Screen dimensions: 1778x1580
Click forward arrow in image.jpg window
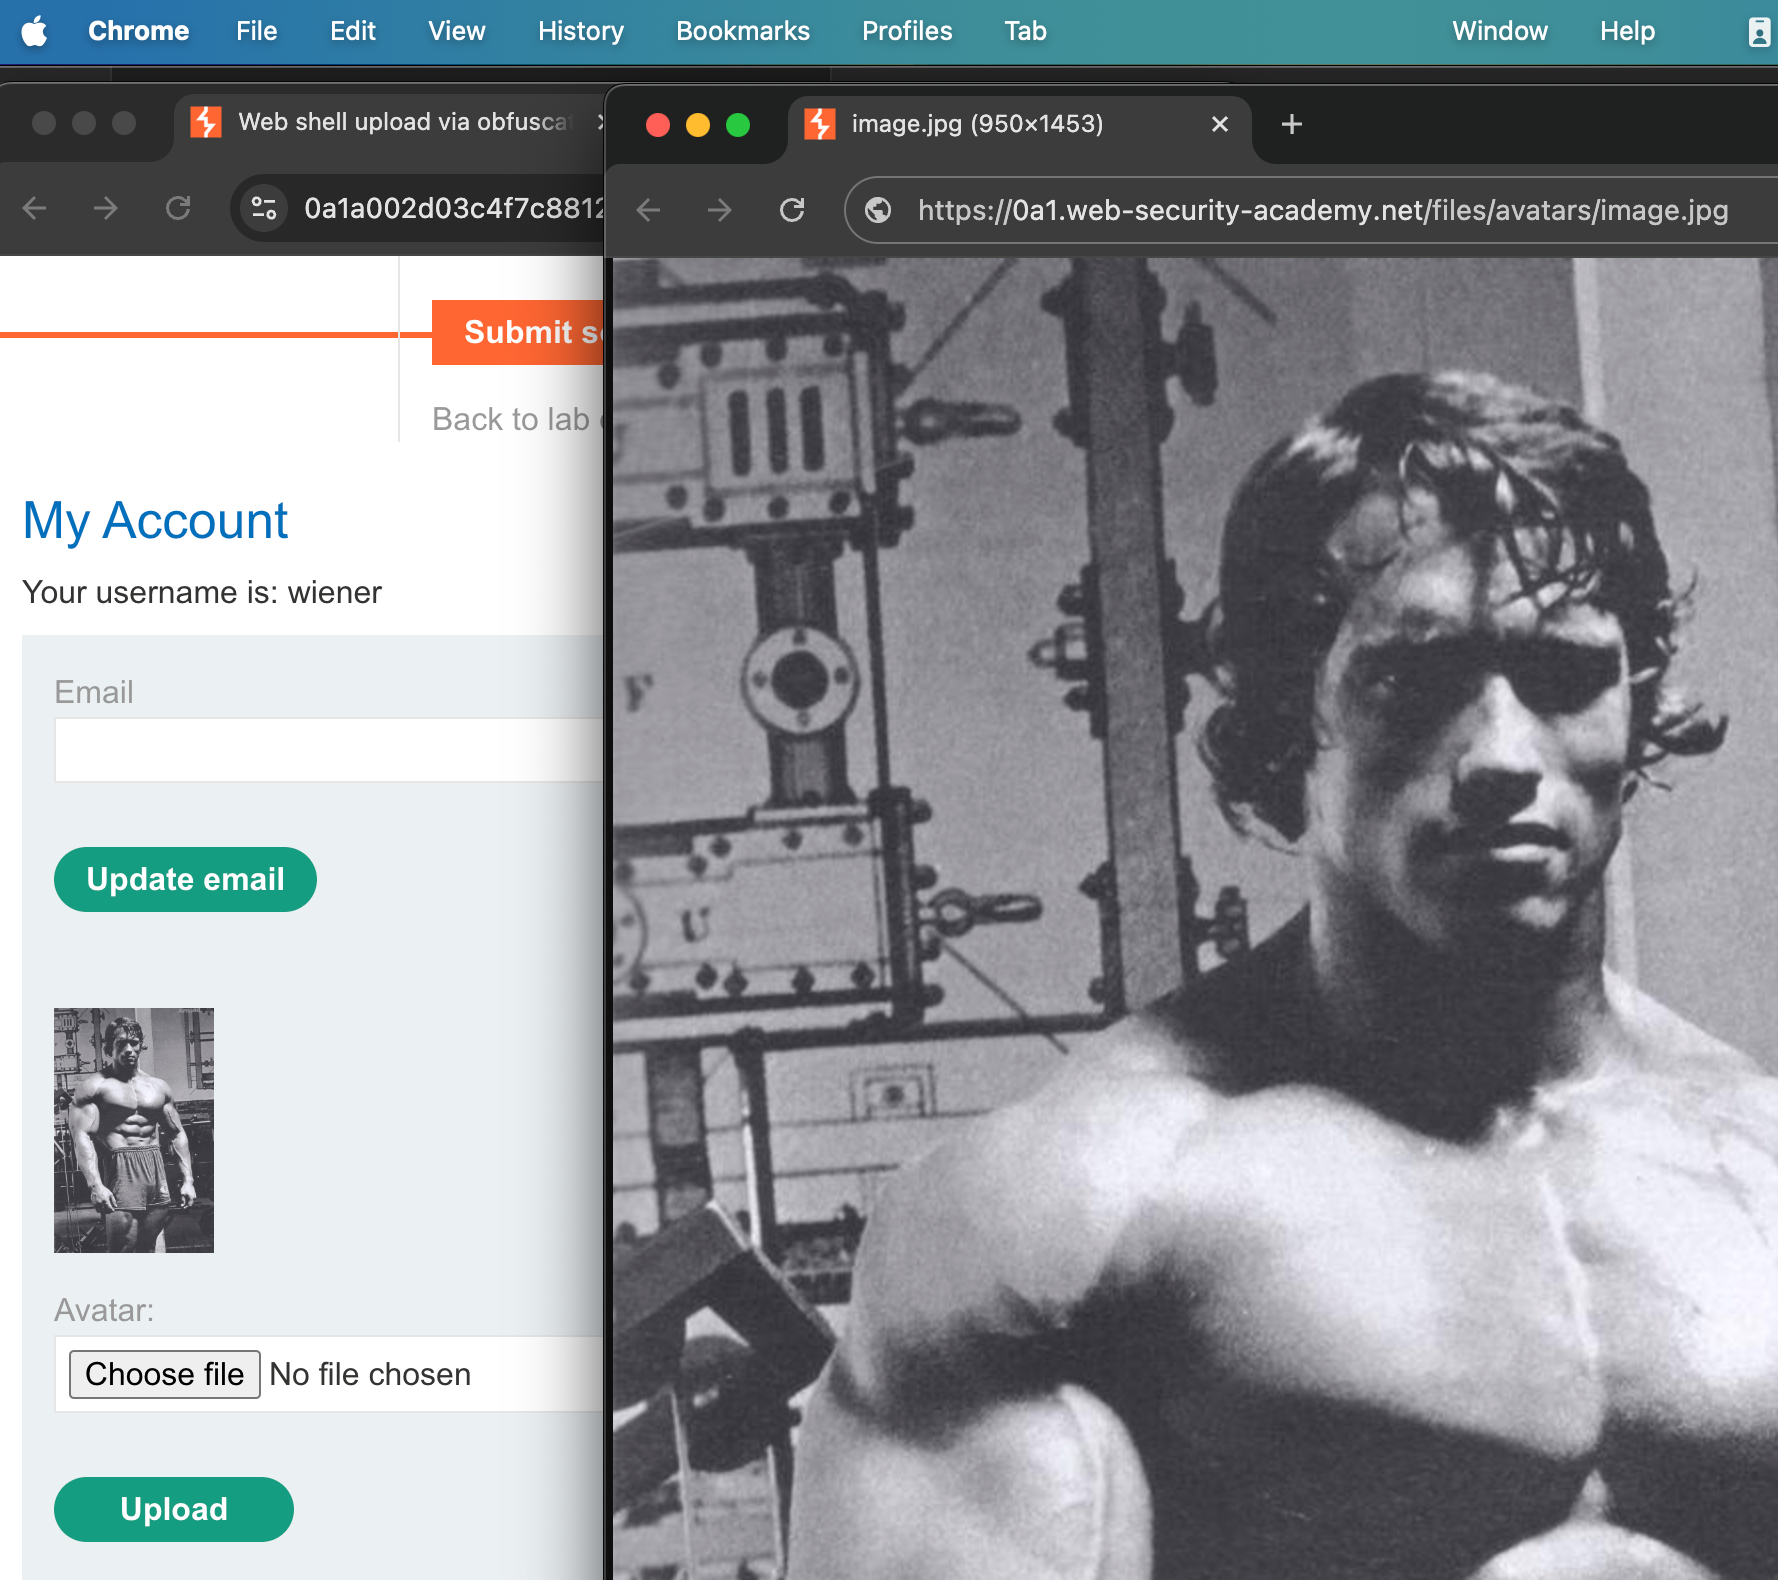(x=719, y=210)
